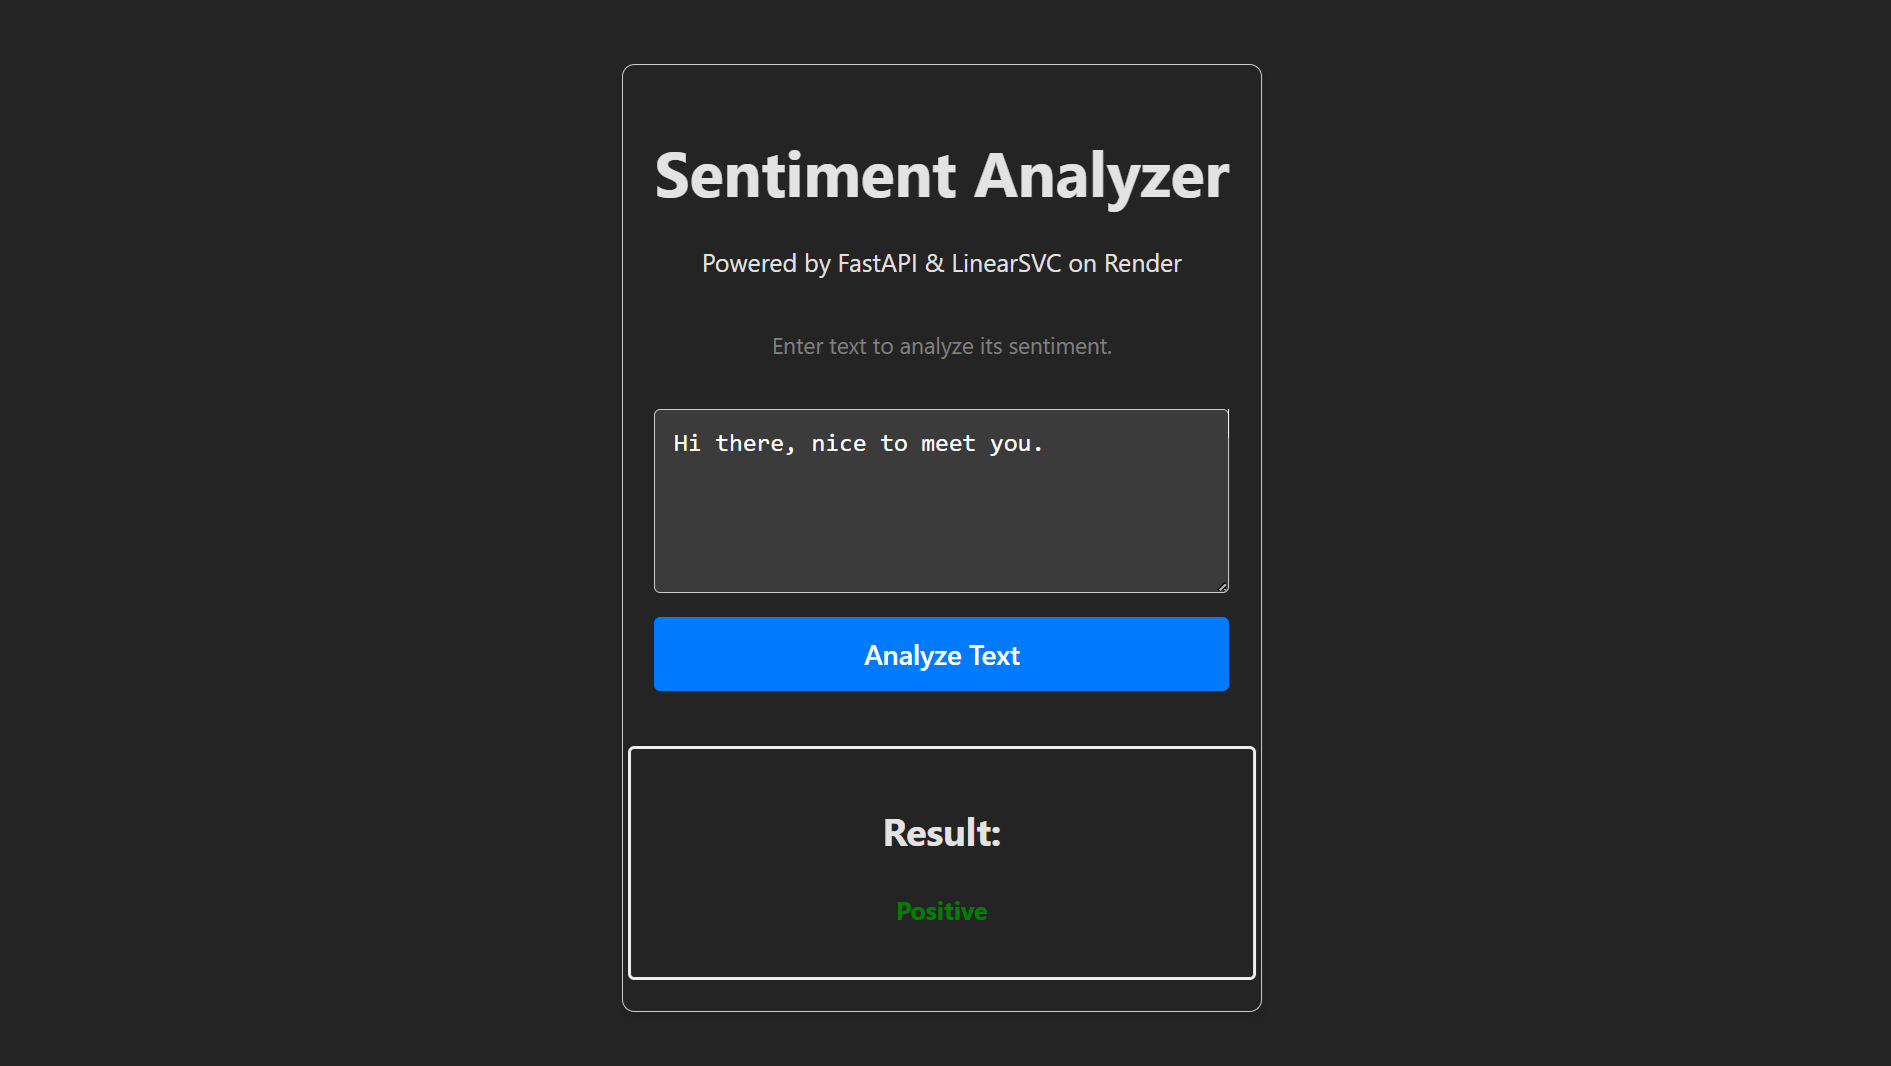This screenshot has height=1066, width=1891.
Task: Place cursor on the word "Hi"
Action: [687, 443]
